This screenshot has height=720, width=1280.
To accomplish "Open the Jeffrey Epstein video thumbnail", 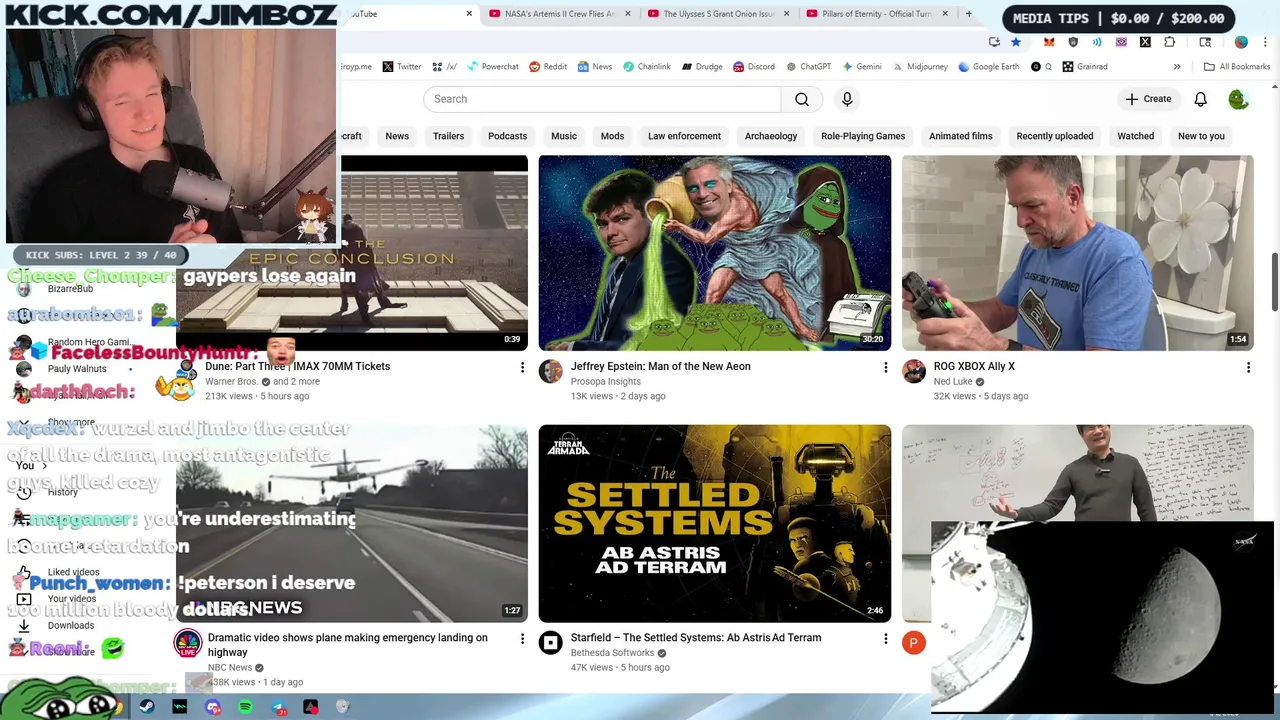I will point(715,253).
